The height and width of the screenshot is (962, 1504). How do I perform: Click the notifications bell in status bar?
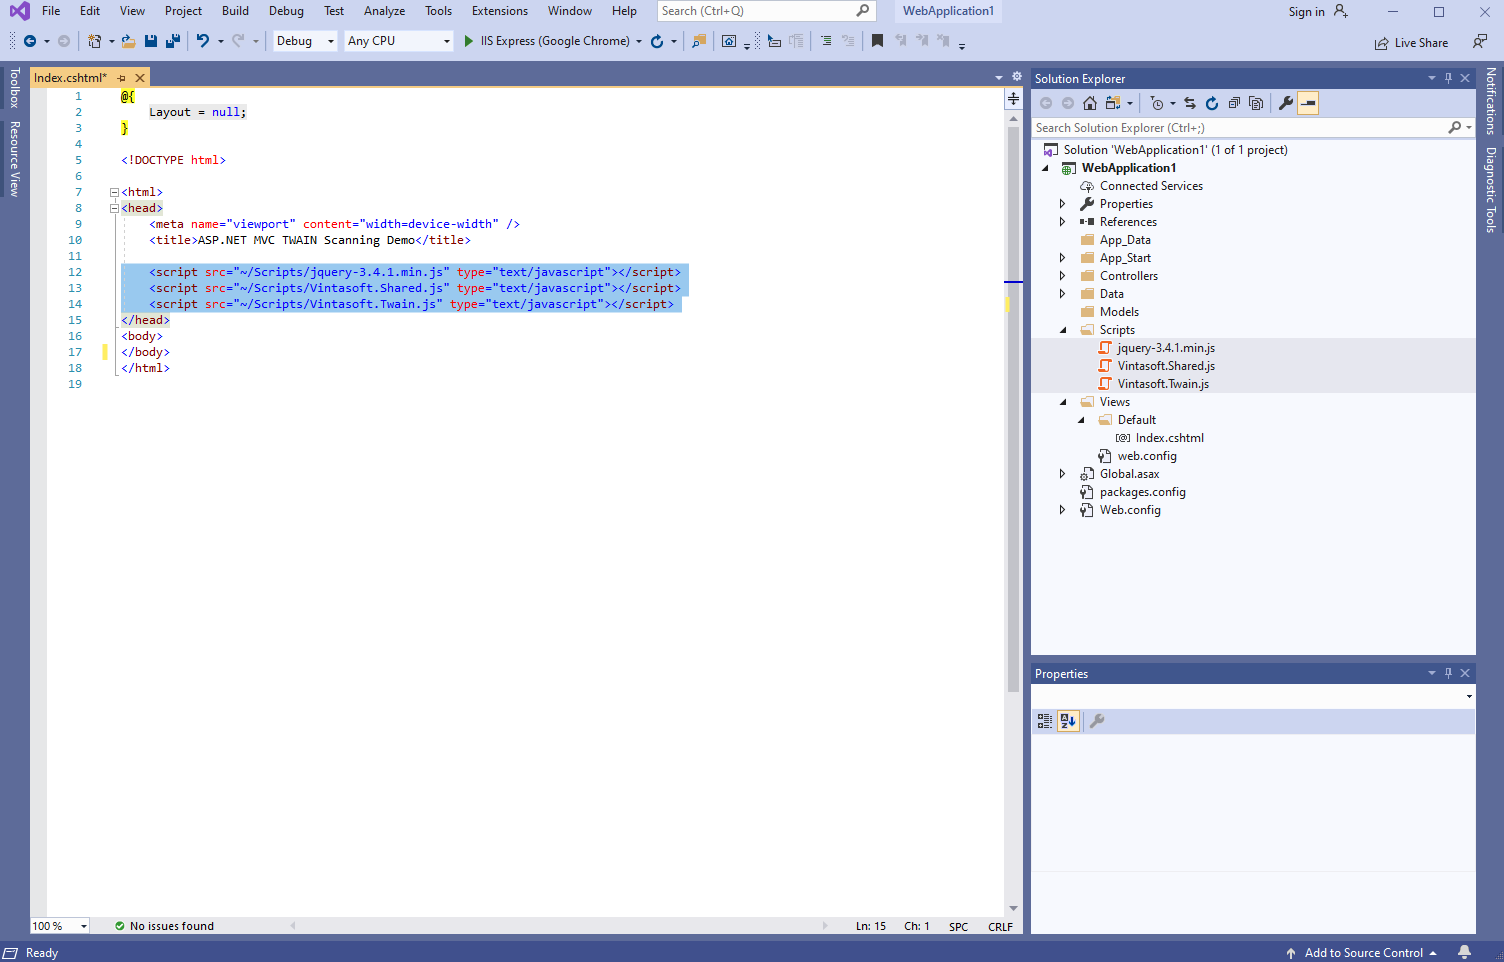click(x=1464, y=952)
